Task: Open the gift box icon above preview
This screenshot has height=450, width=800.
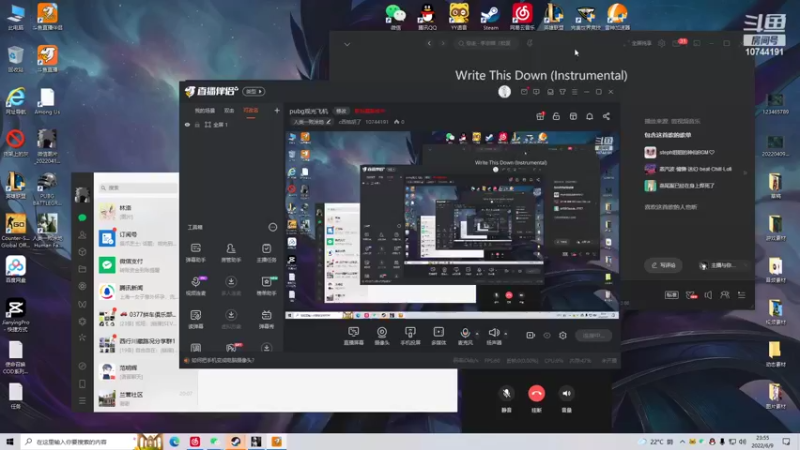Action: click(x=540, y=116)
